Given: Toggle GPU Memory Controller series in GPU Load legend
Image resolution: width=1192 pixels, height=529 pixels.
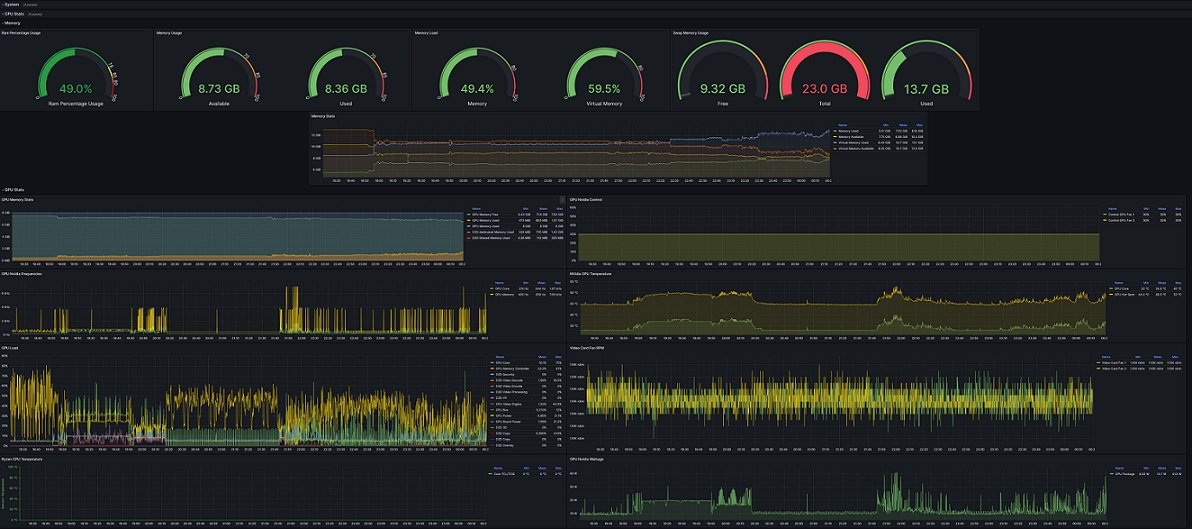Looking at the screenshot, I should point(512,369).
